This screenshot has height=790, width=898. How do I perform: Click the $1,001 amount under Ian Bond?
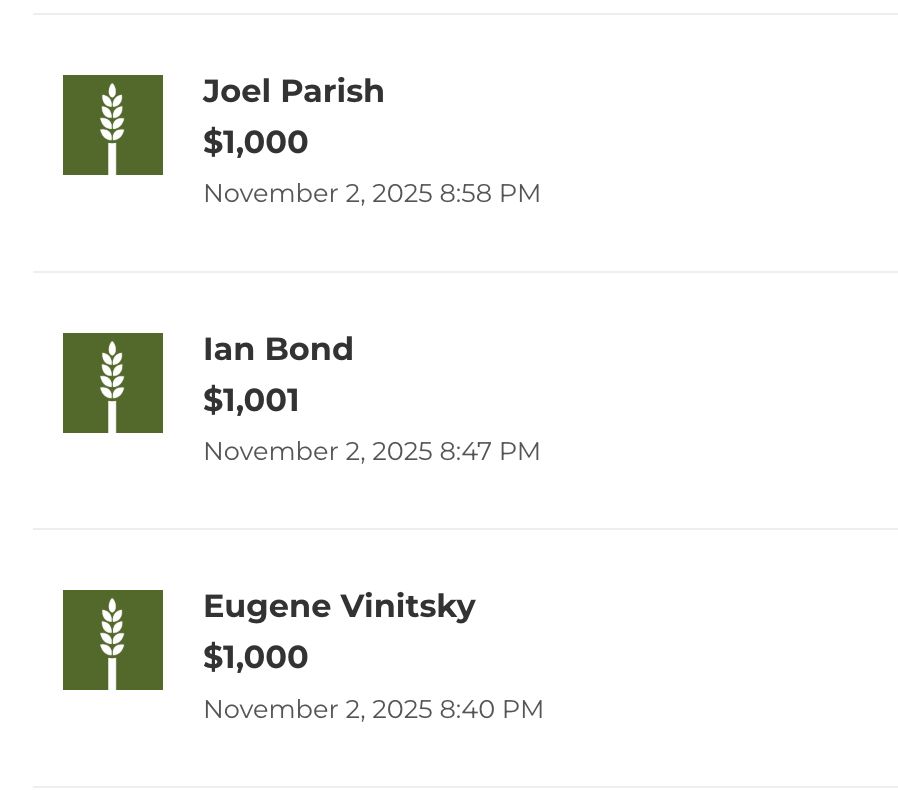251,400
